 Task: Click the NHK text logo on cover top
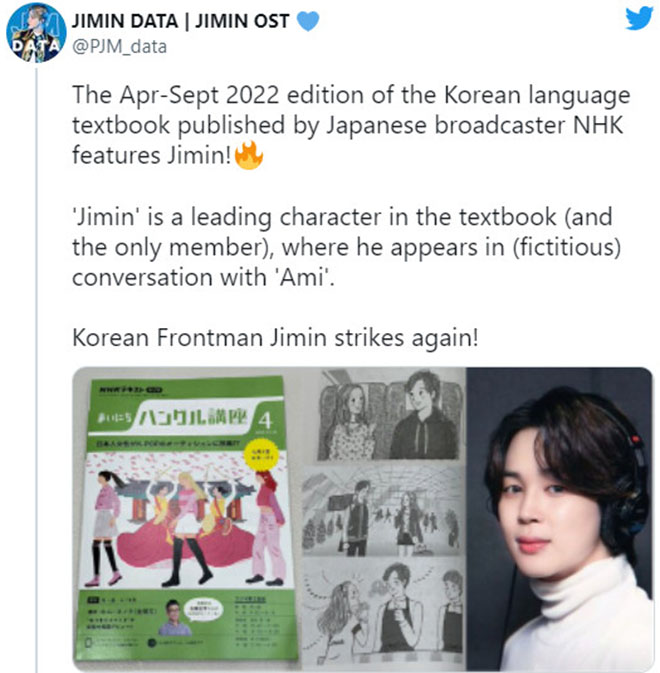(130, 390)
